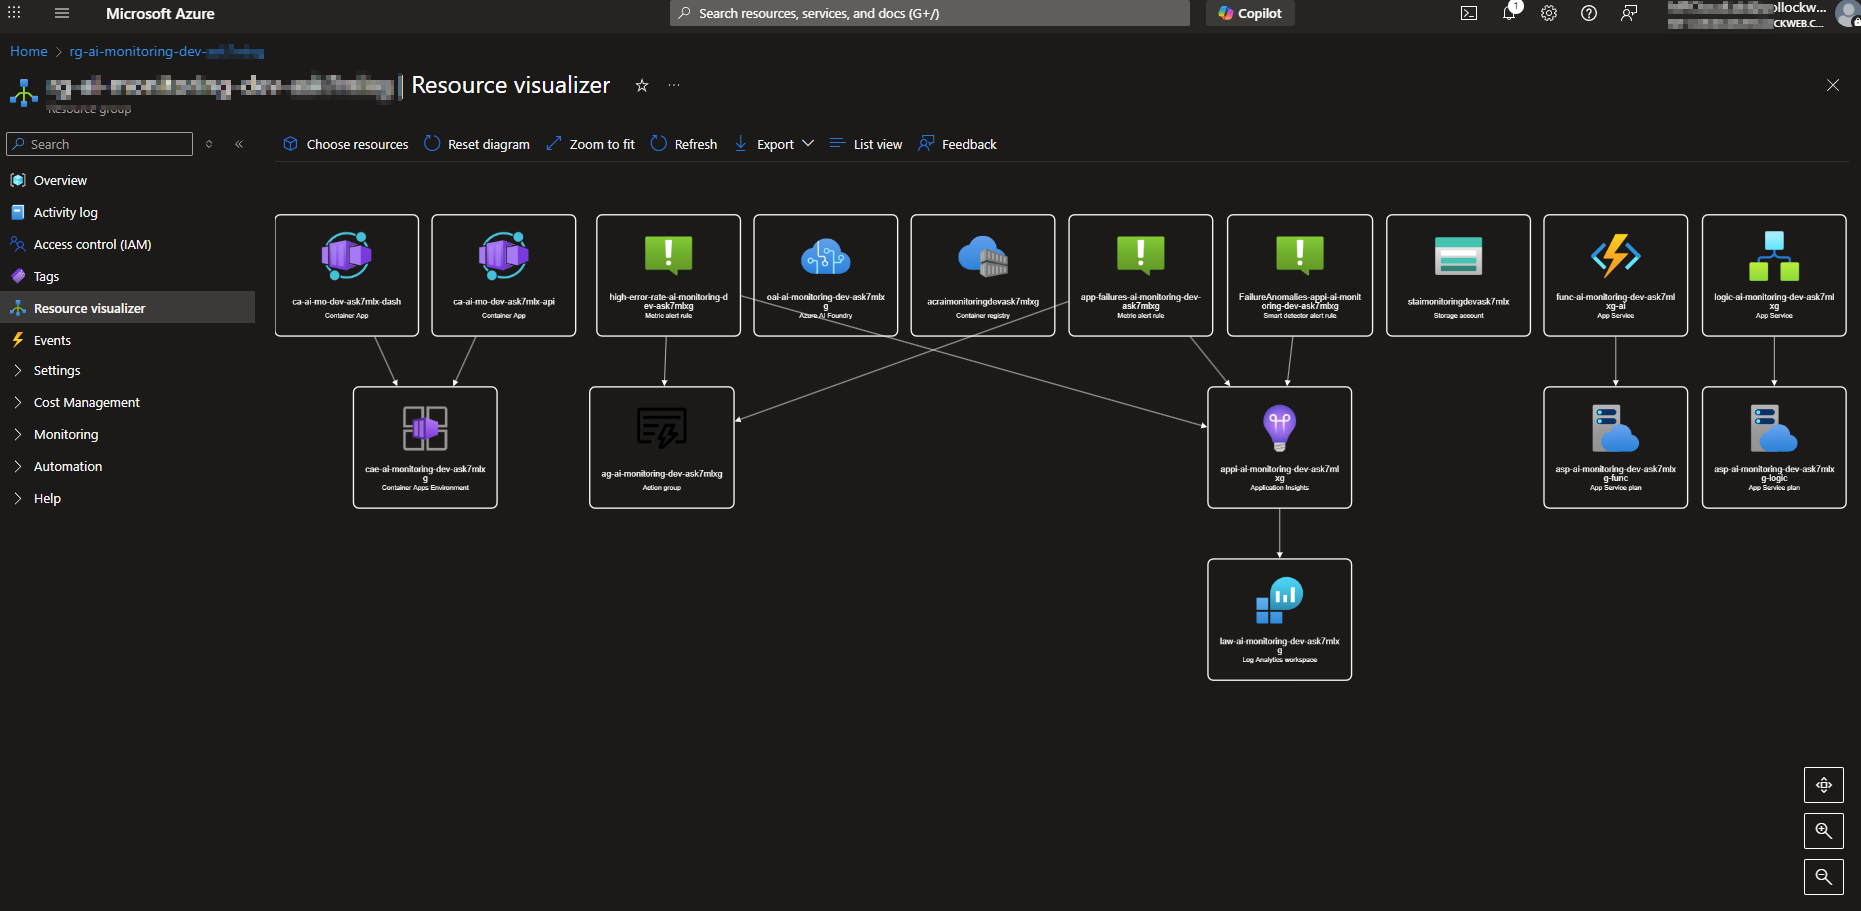The image size is (1861, 911).
Task: Select the oai-ai-monitoring Azure AI Foundry node
Action: click(826, 275)
